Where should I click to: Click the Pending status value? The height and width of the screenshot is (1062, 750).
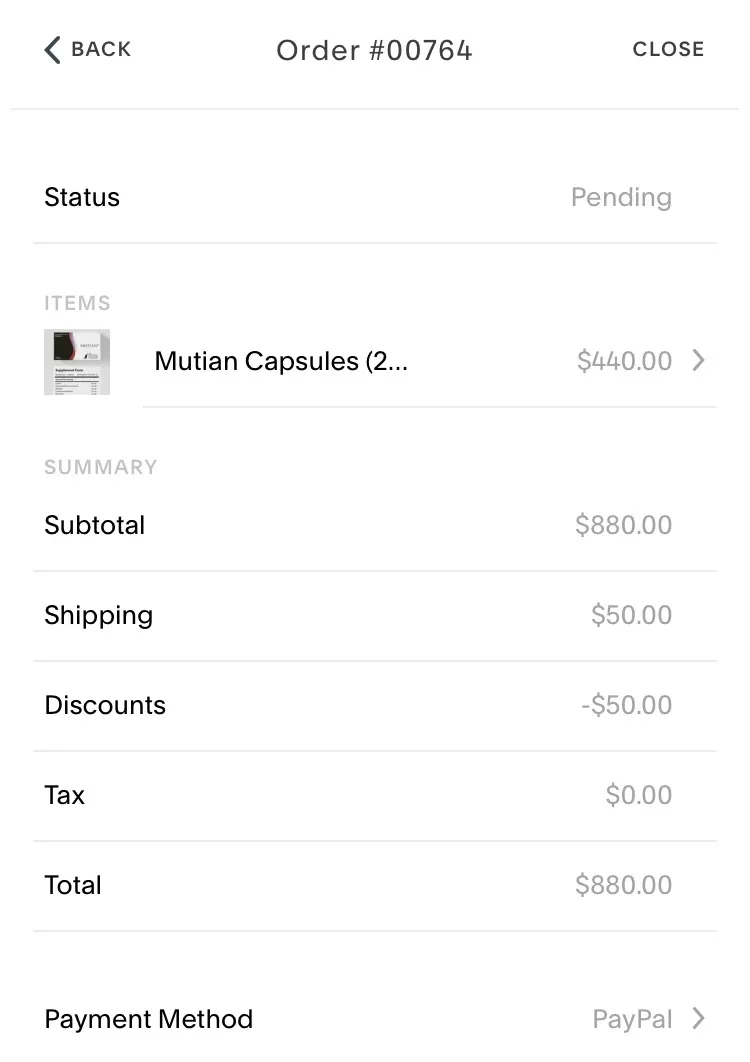[621, 197]
